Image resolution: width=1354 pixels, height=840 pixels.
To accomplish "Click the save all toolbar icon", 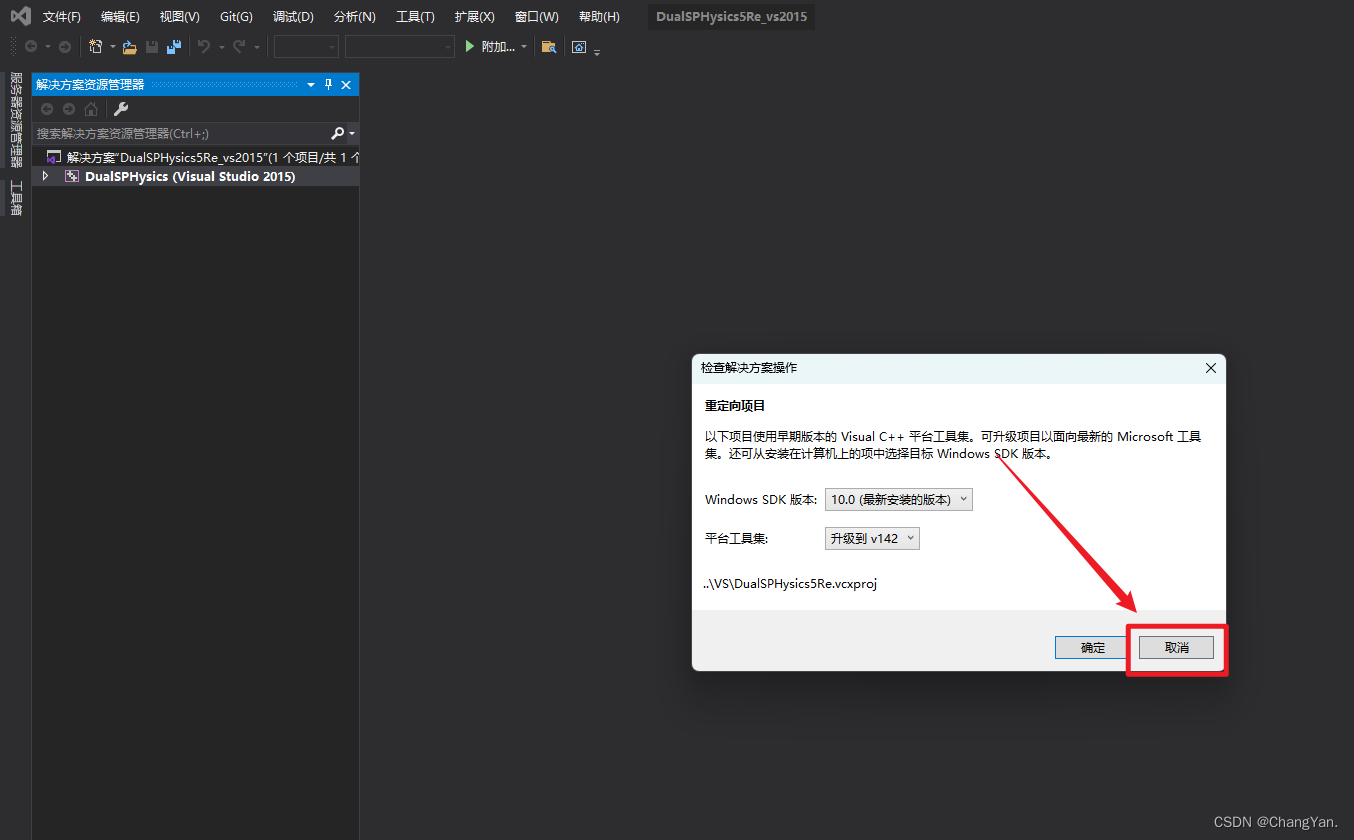I will [x=174, y=47].
